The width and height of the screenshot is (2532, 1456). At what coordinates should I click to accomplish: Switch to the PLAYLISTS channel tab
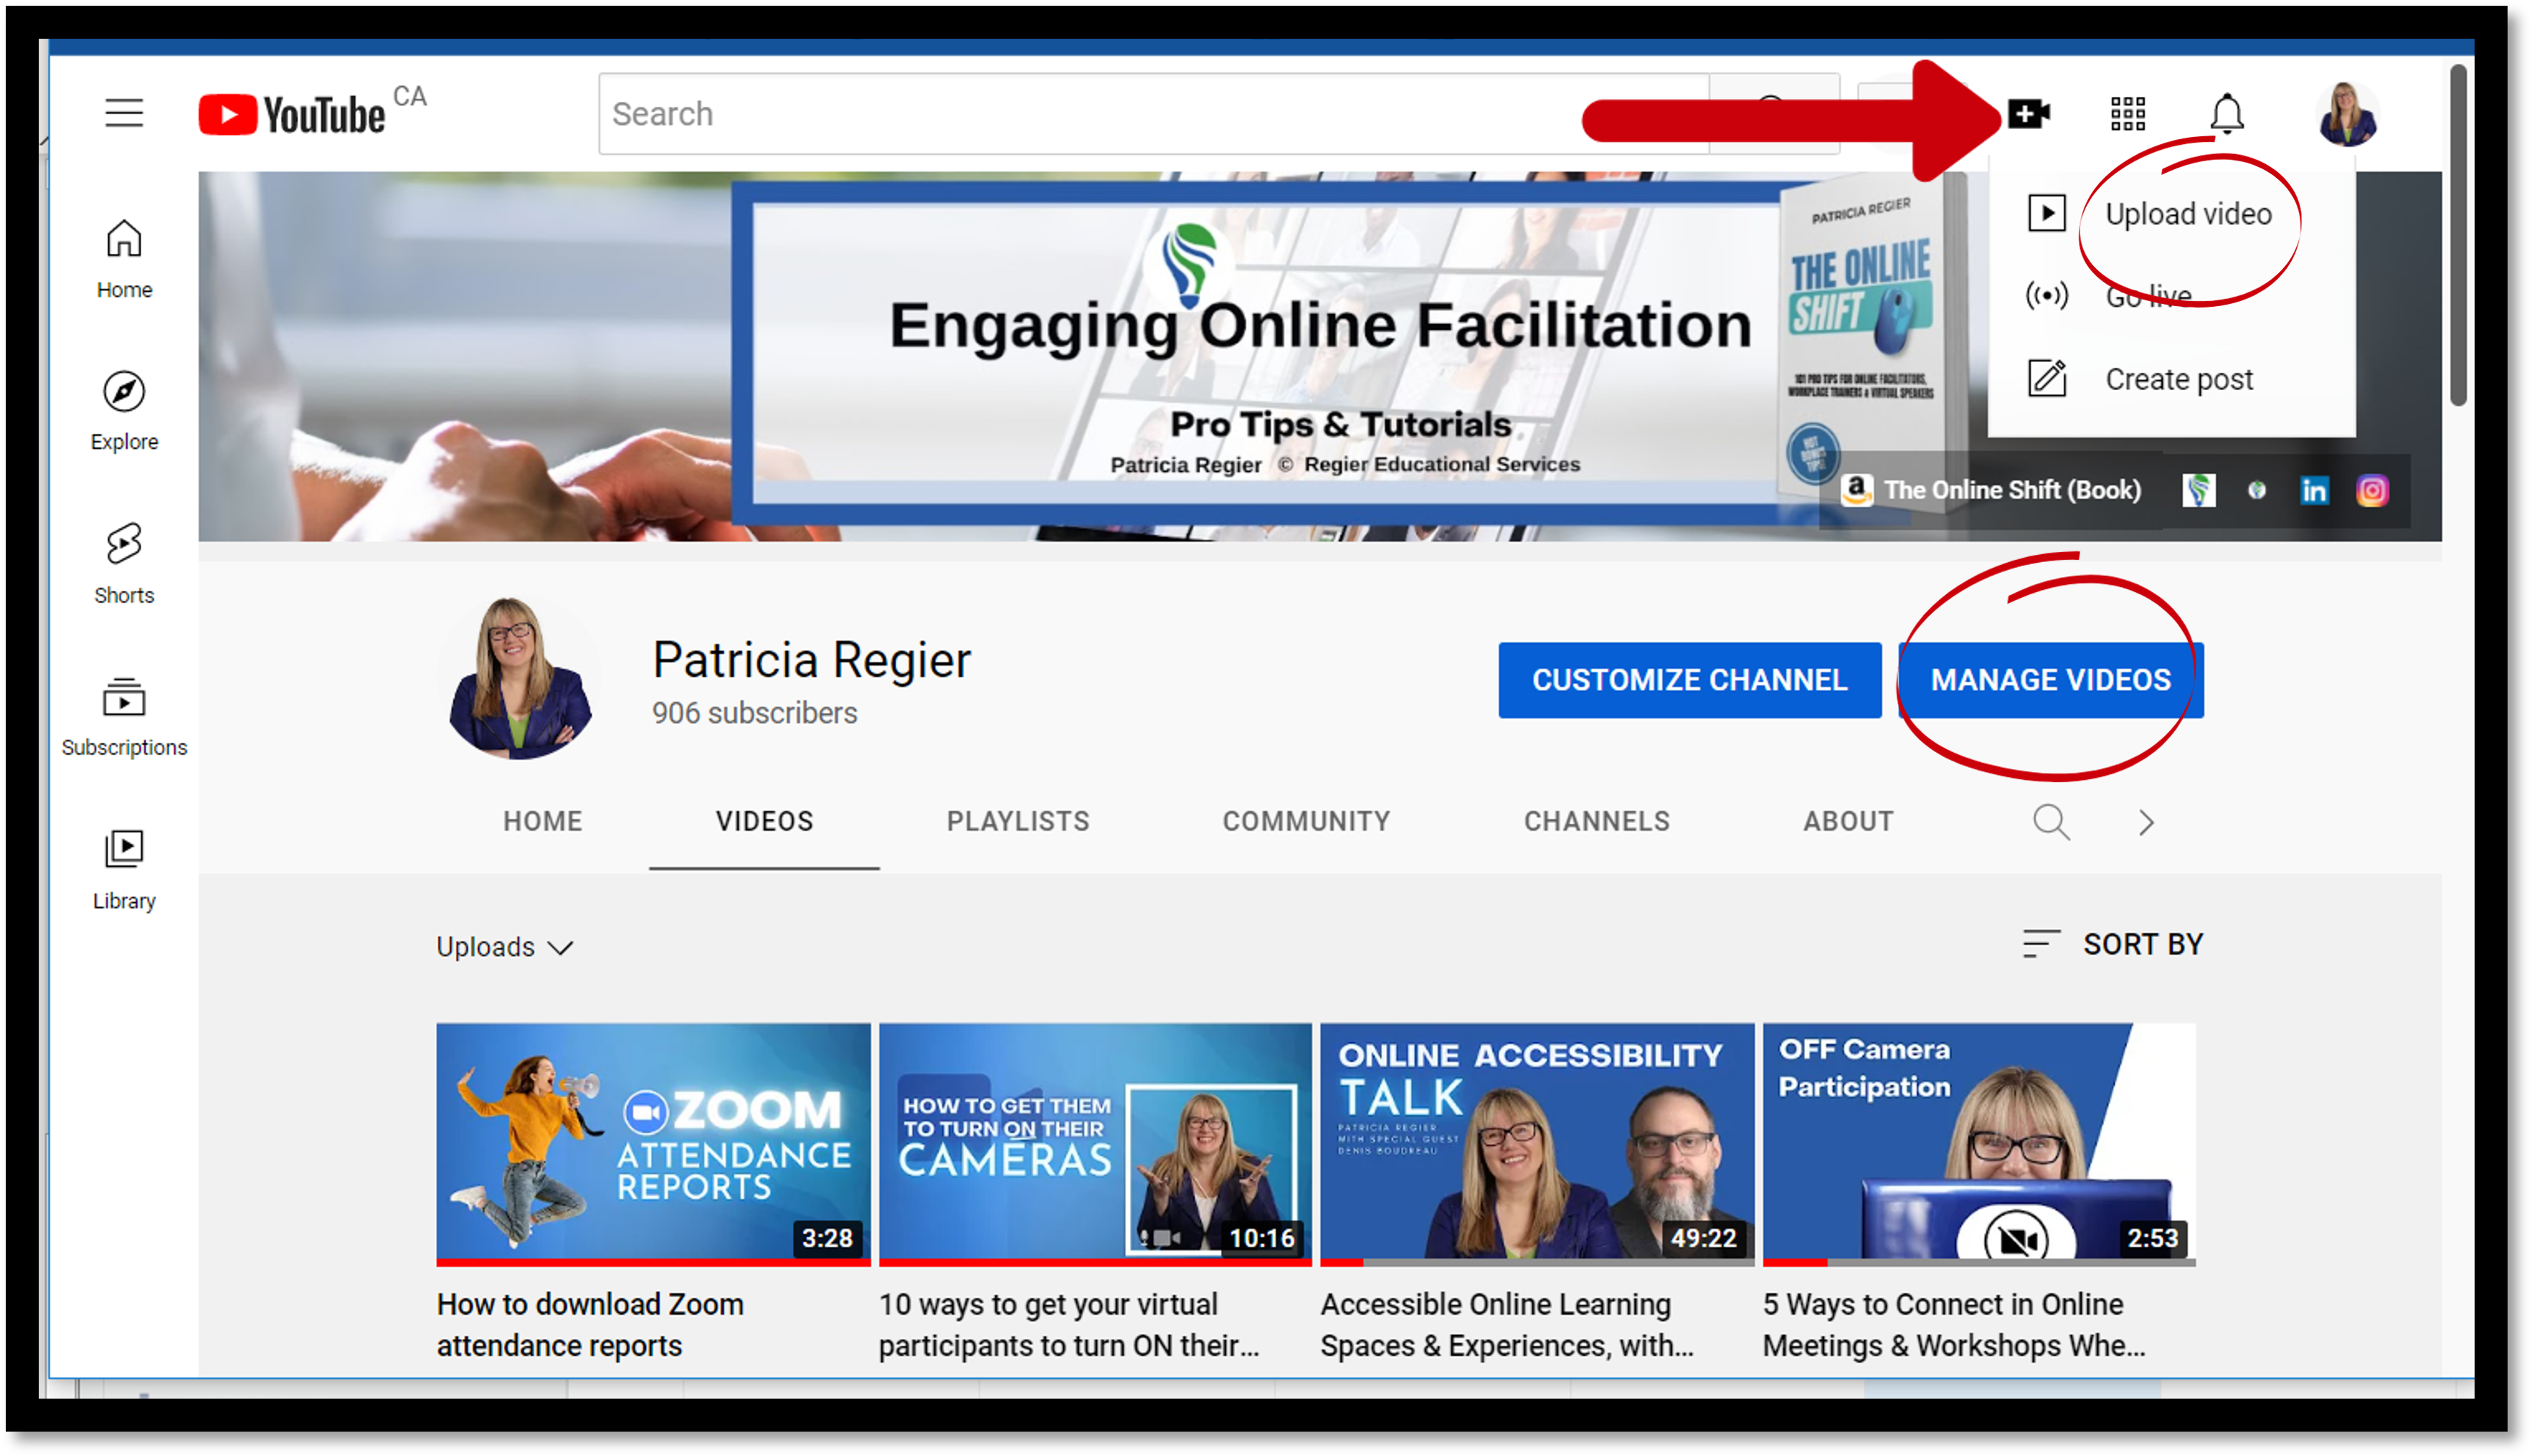click(x=1018, y=821)
